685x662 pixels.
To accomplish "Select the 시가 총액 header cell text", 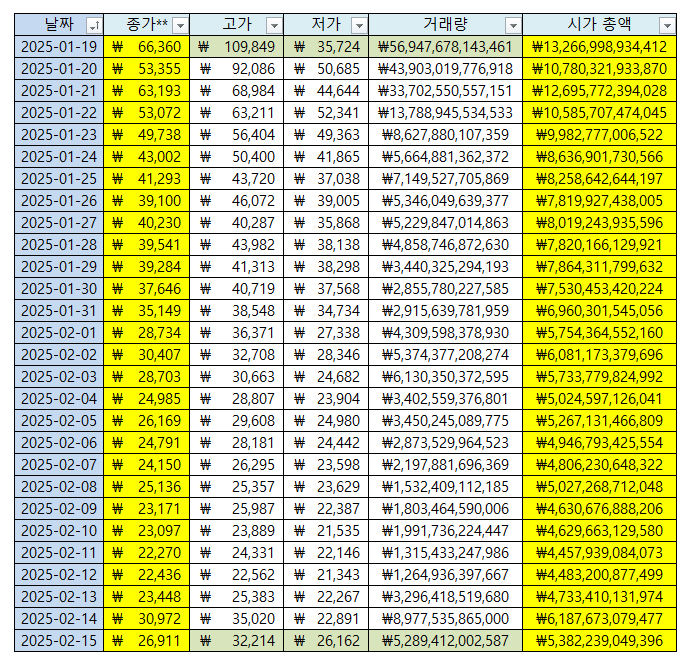I will point(599,24).
